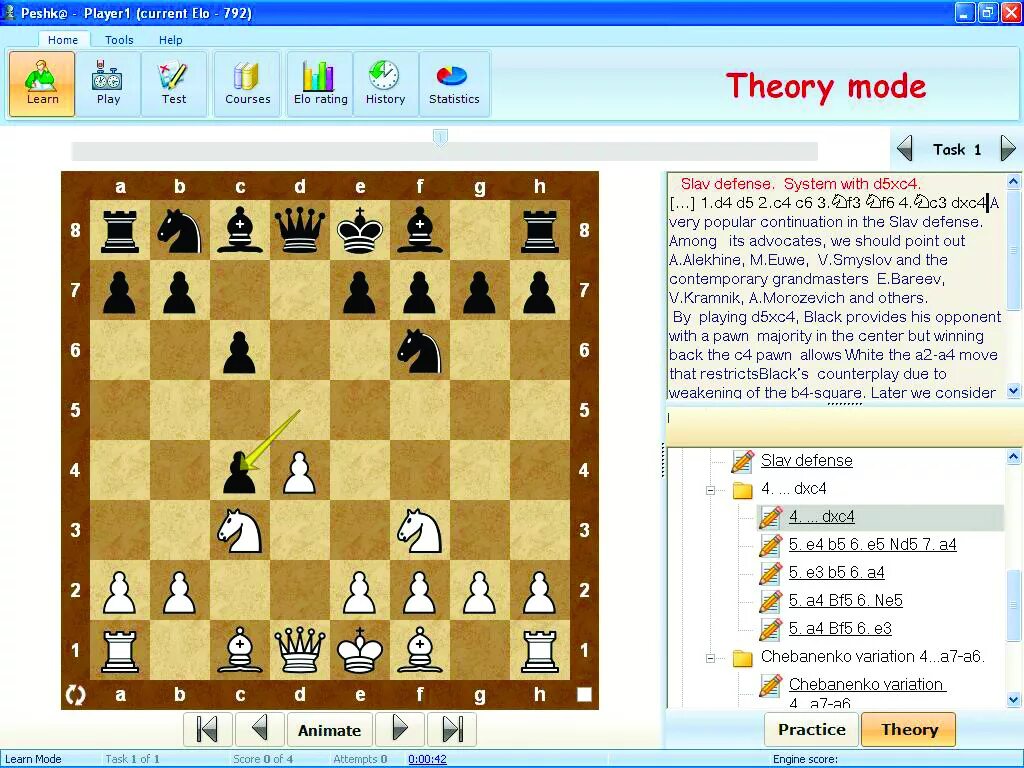Select the white king on e1

pos(360,650)
